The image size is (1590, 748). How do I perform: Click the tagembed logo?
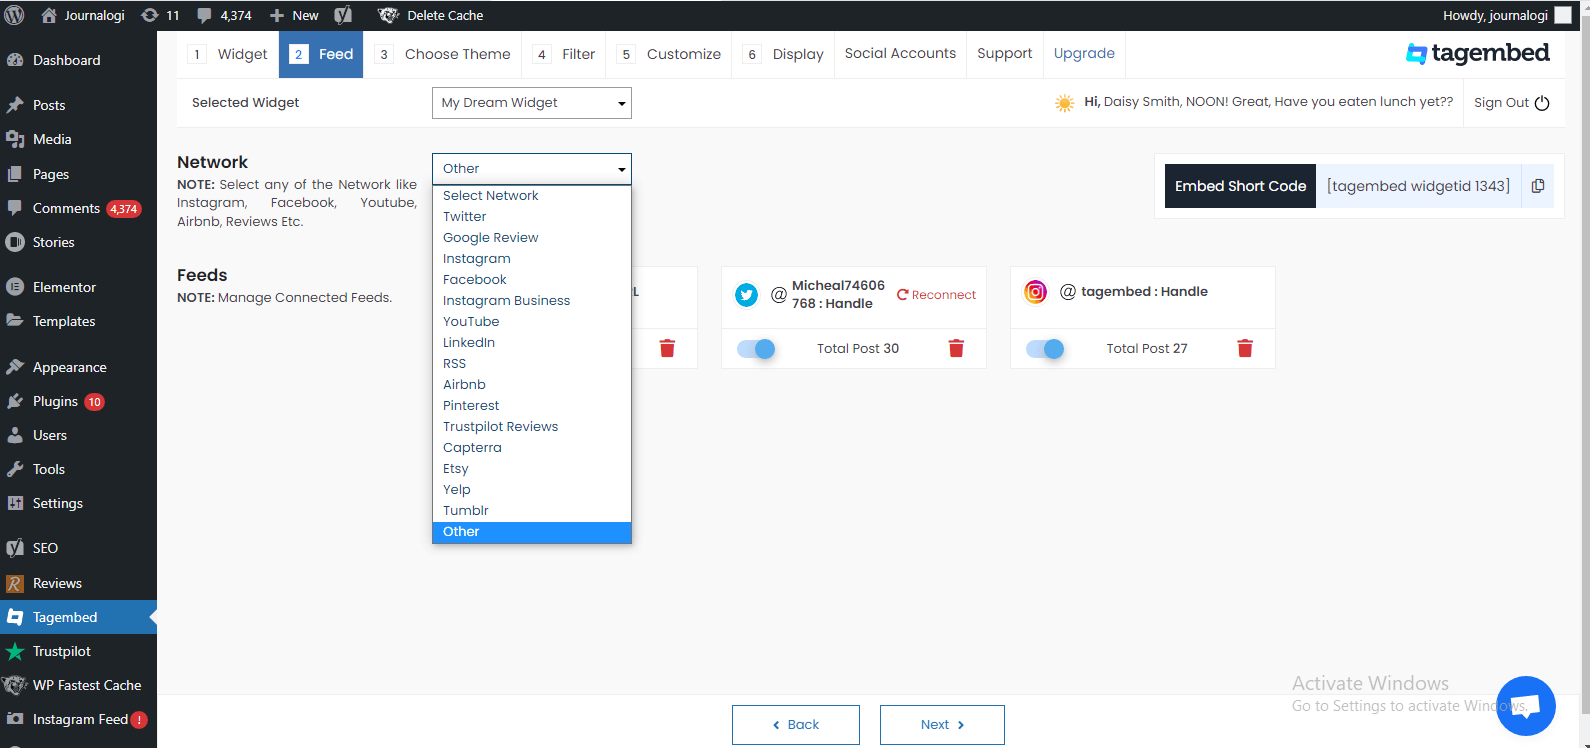[x=1478, y=53]
